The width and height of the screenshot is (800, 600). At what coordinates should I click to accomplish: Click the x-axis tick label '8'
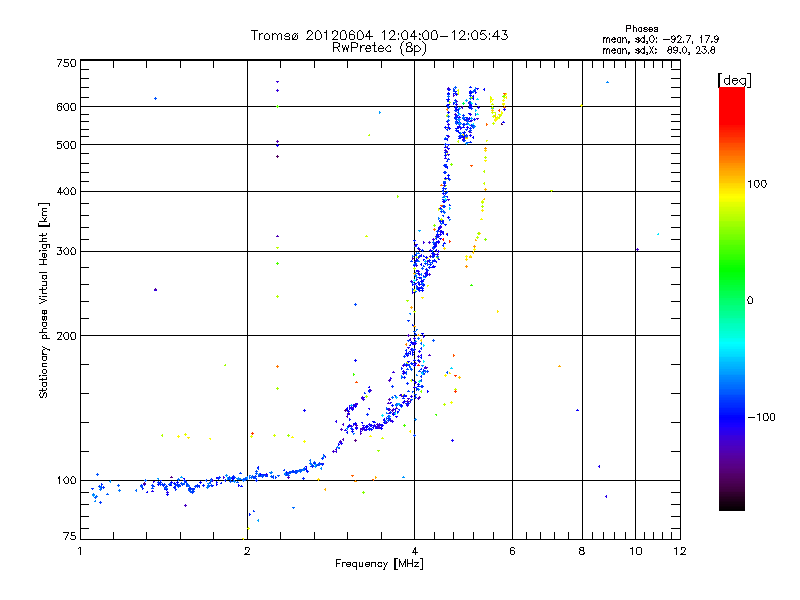[x=582, y=551]
